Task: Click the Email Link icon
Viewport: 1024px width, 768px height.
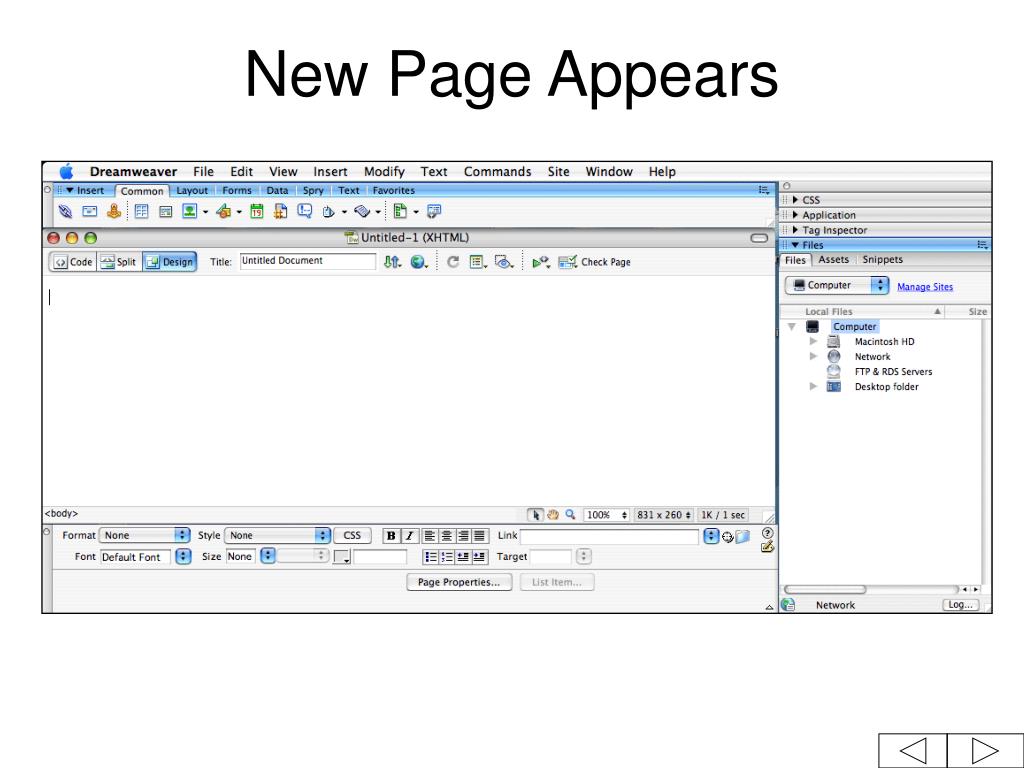Action: (89, 211)
